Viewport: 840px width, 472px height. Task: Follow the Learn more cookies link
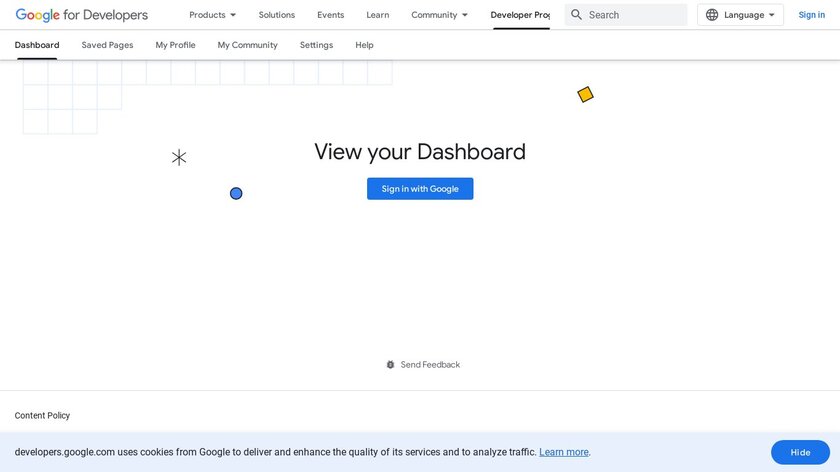click(x=564, y=452)
